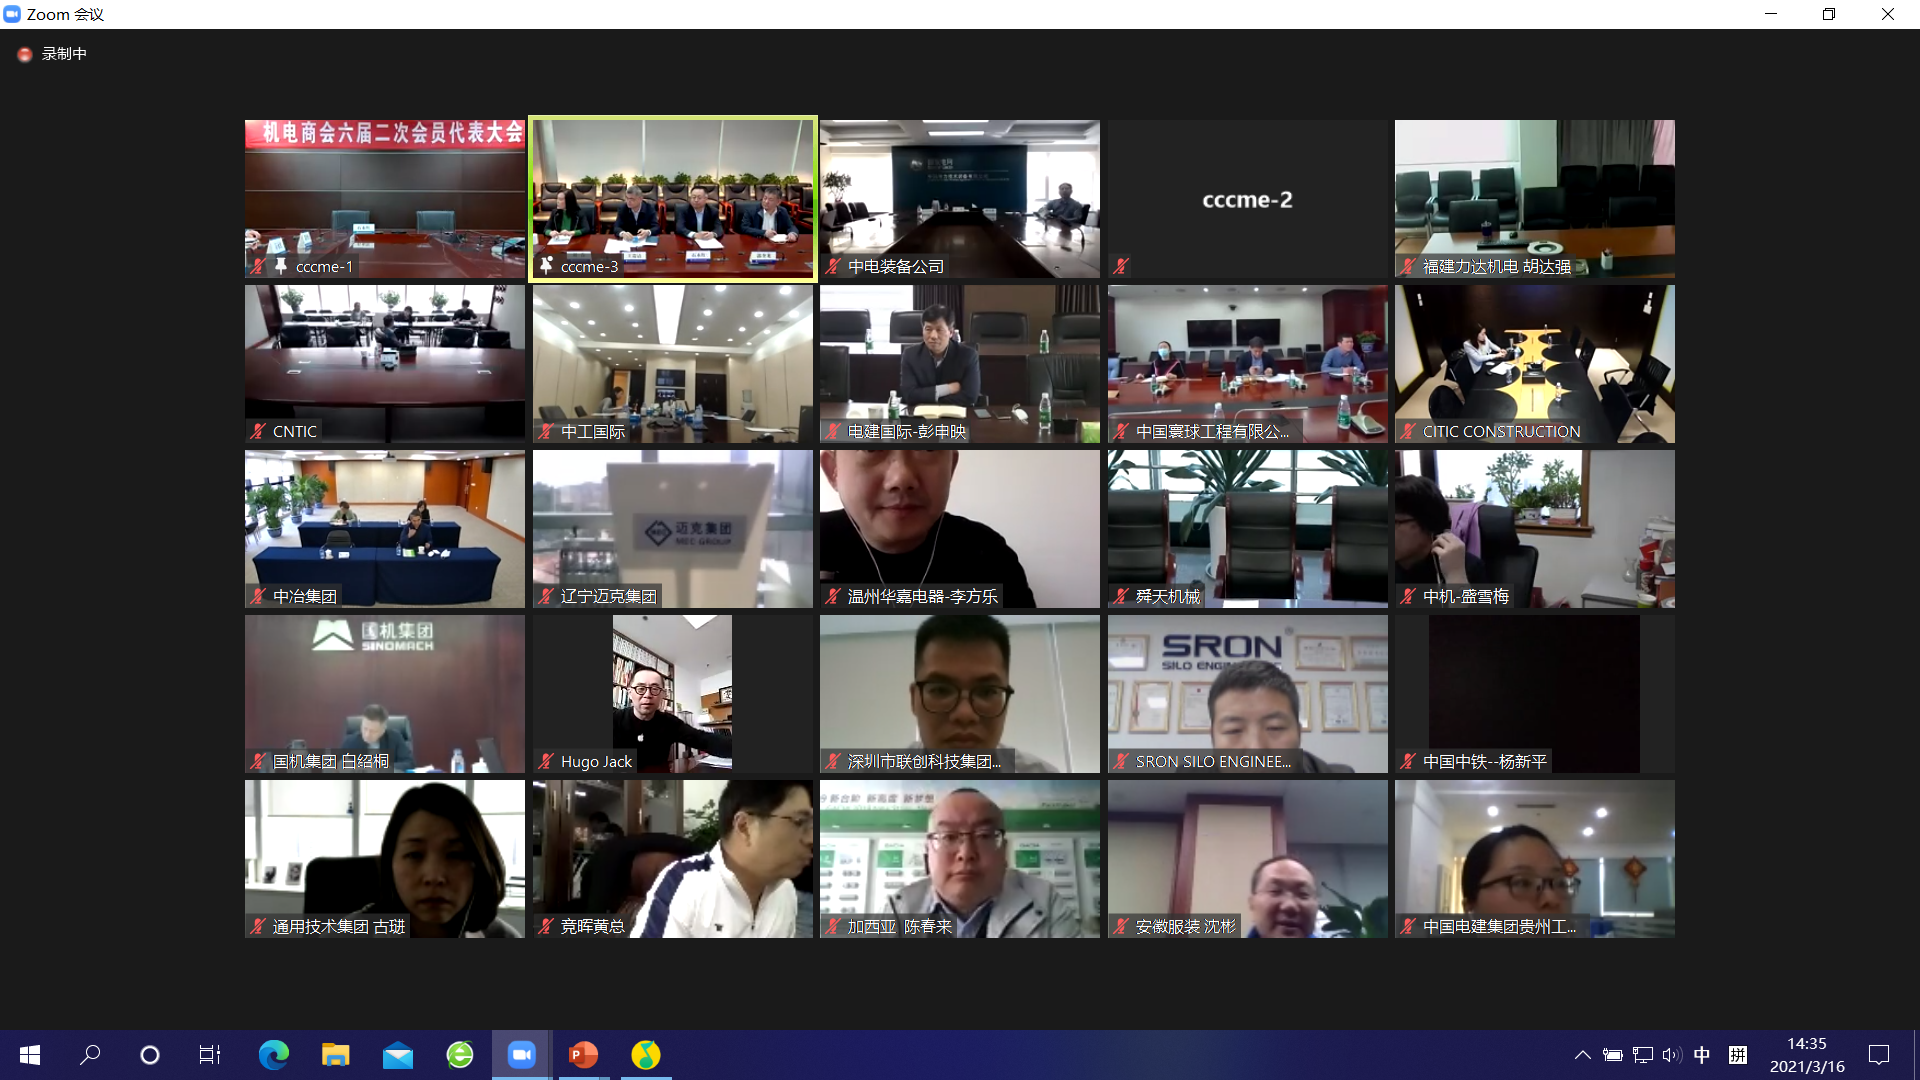Screen dimensions: 1920x1080
Task: Select the 国机集团 白绍桐 video tile
Action: point(385,694)
